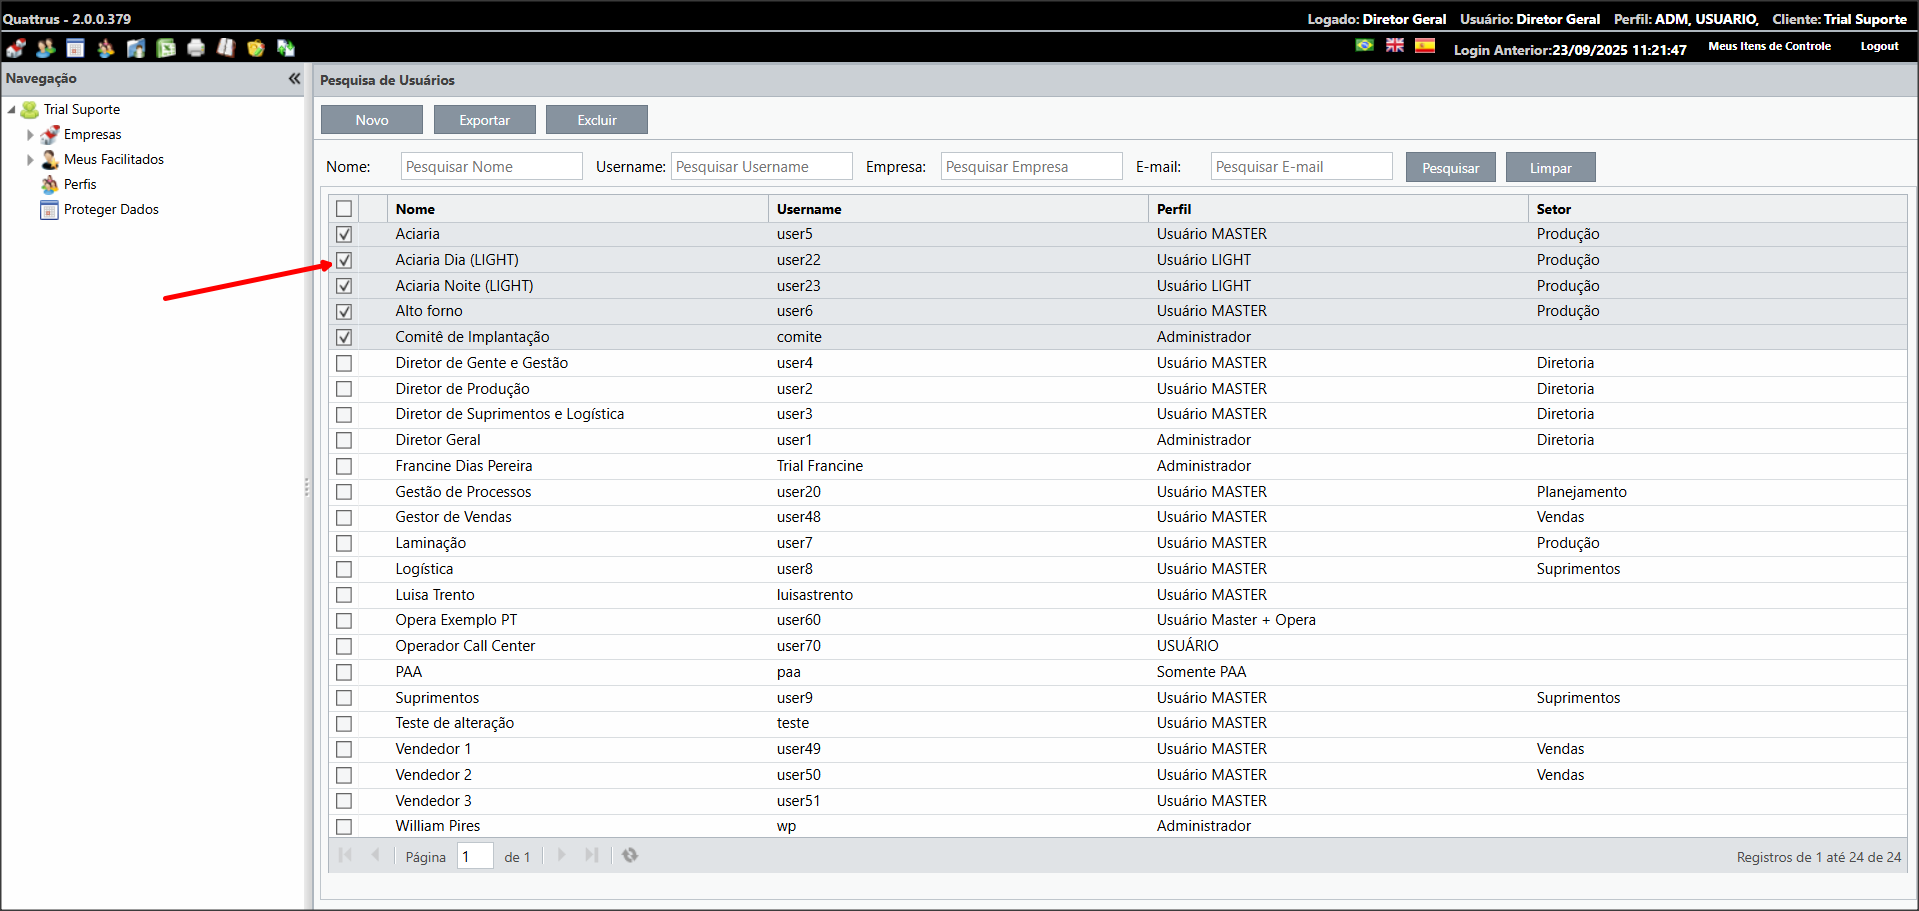Expand the Meus Facilitados tree node
The height and width of the screenshot is (911, 1919).
pyautogui.click(x=30, y=160)
